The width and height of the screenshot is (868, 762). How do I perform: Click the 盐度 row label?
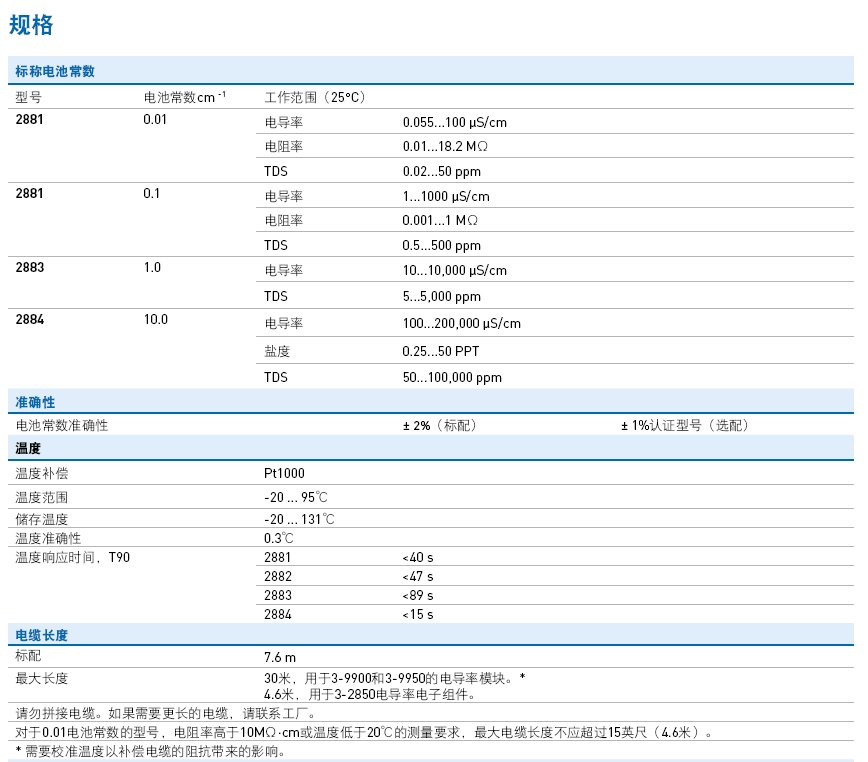pos(277,352)
